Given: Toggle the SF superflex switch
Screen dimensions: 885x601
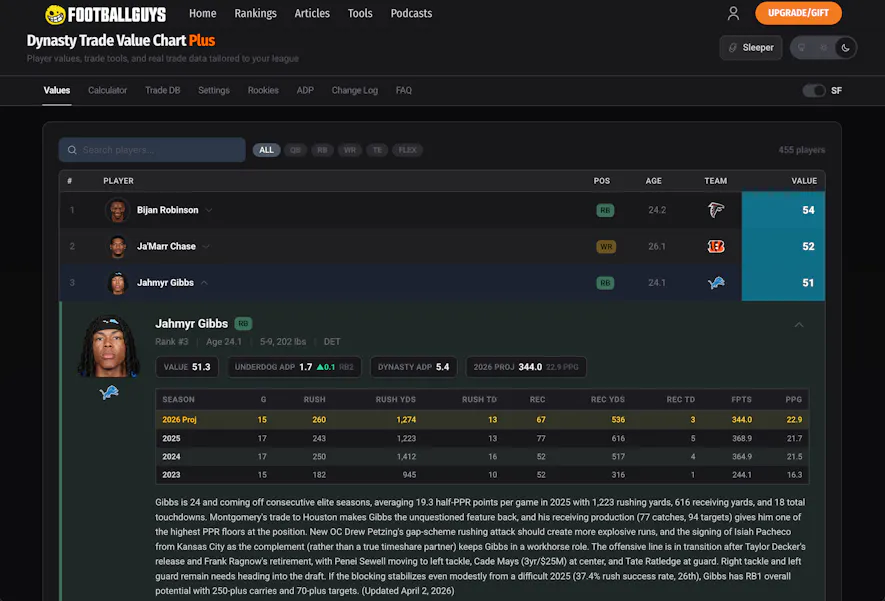Looking at the screenshot, I should coord(813,90).
